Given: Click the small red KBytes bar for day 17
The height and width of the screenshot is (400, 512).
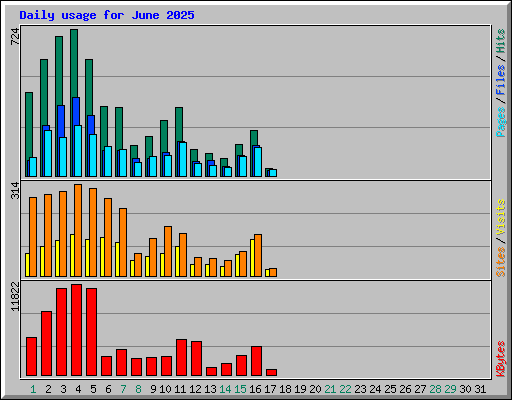Looking at the screenshot, I should [271, 372].
